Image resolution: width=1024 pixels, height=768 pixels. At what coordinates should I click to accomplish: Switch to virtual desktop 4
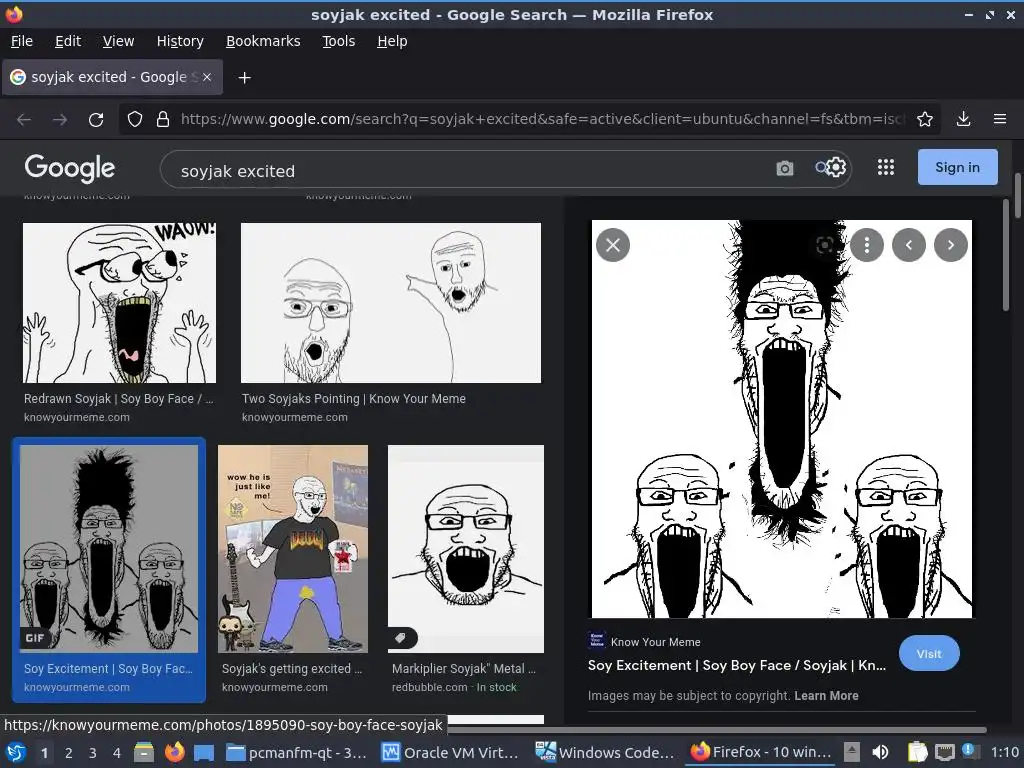point(117,753)
